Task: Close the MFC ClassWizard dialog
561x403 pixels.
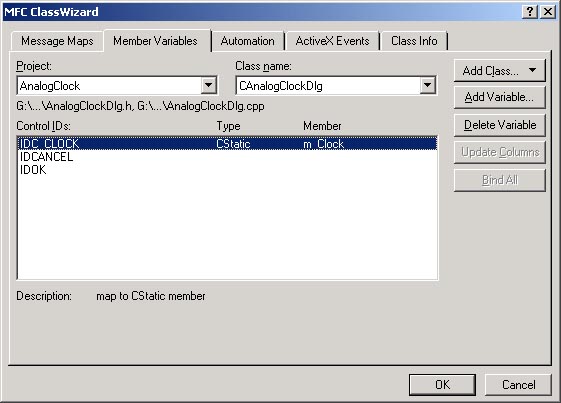Action: 548,12
